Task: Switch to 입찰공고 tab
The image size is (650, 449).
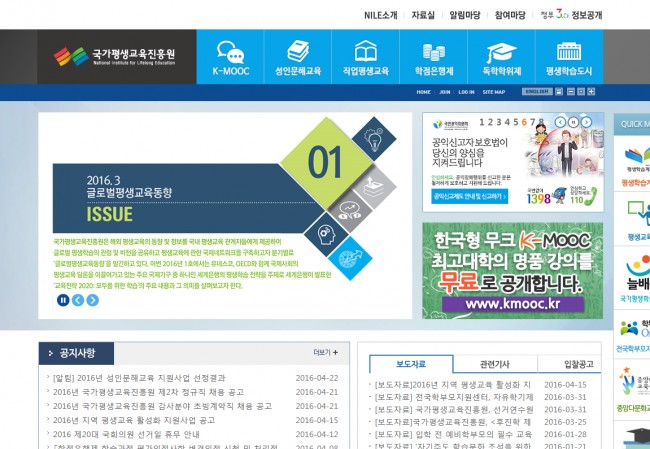Action: pos(579,364)
